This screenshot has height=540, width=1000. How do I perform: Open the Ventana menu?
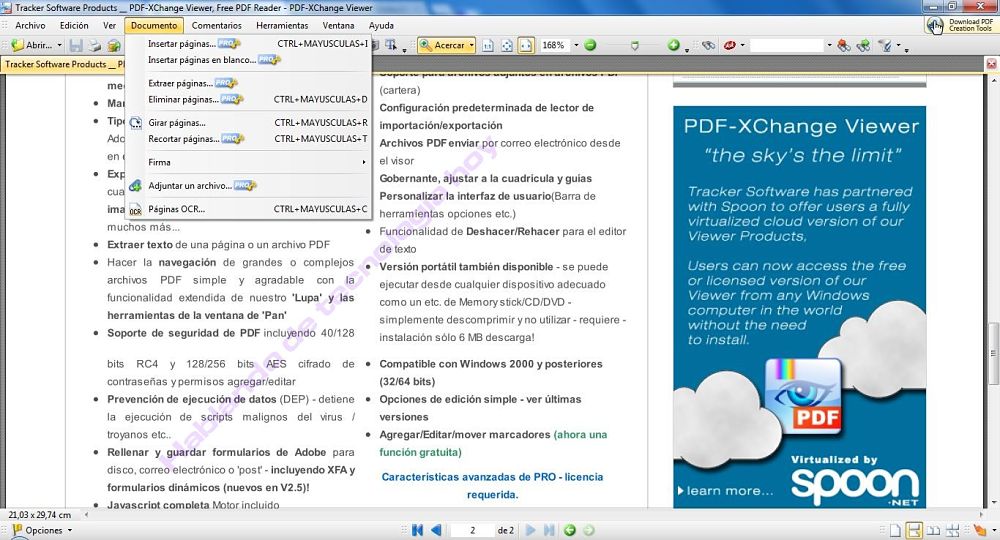[338, 26]
